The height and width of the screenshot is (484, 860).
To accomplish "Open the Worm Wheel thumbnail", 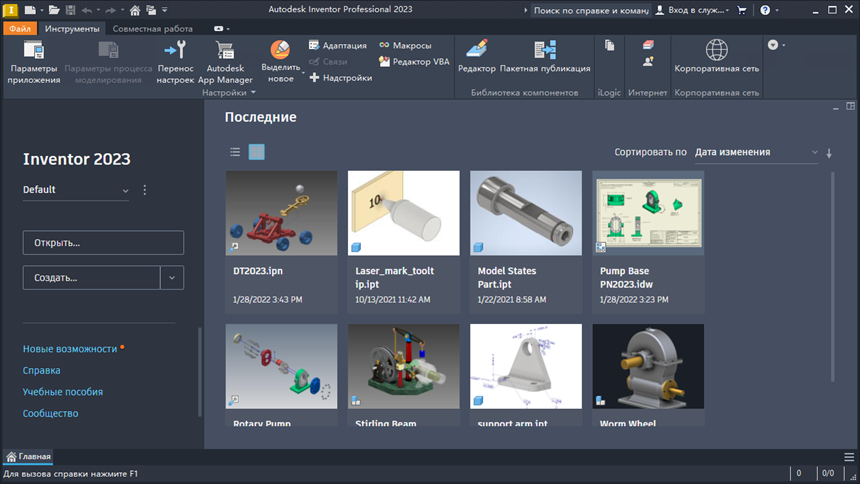I will 648,366.
